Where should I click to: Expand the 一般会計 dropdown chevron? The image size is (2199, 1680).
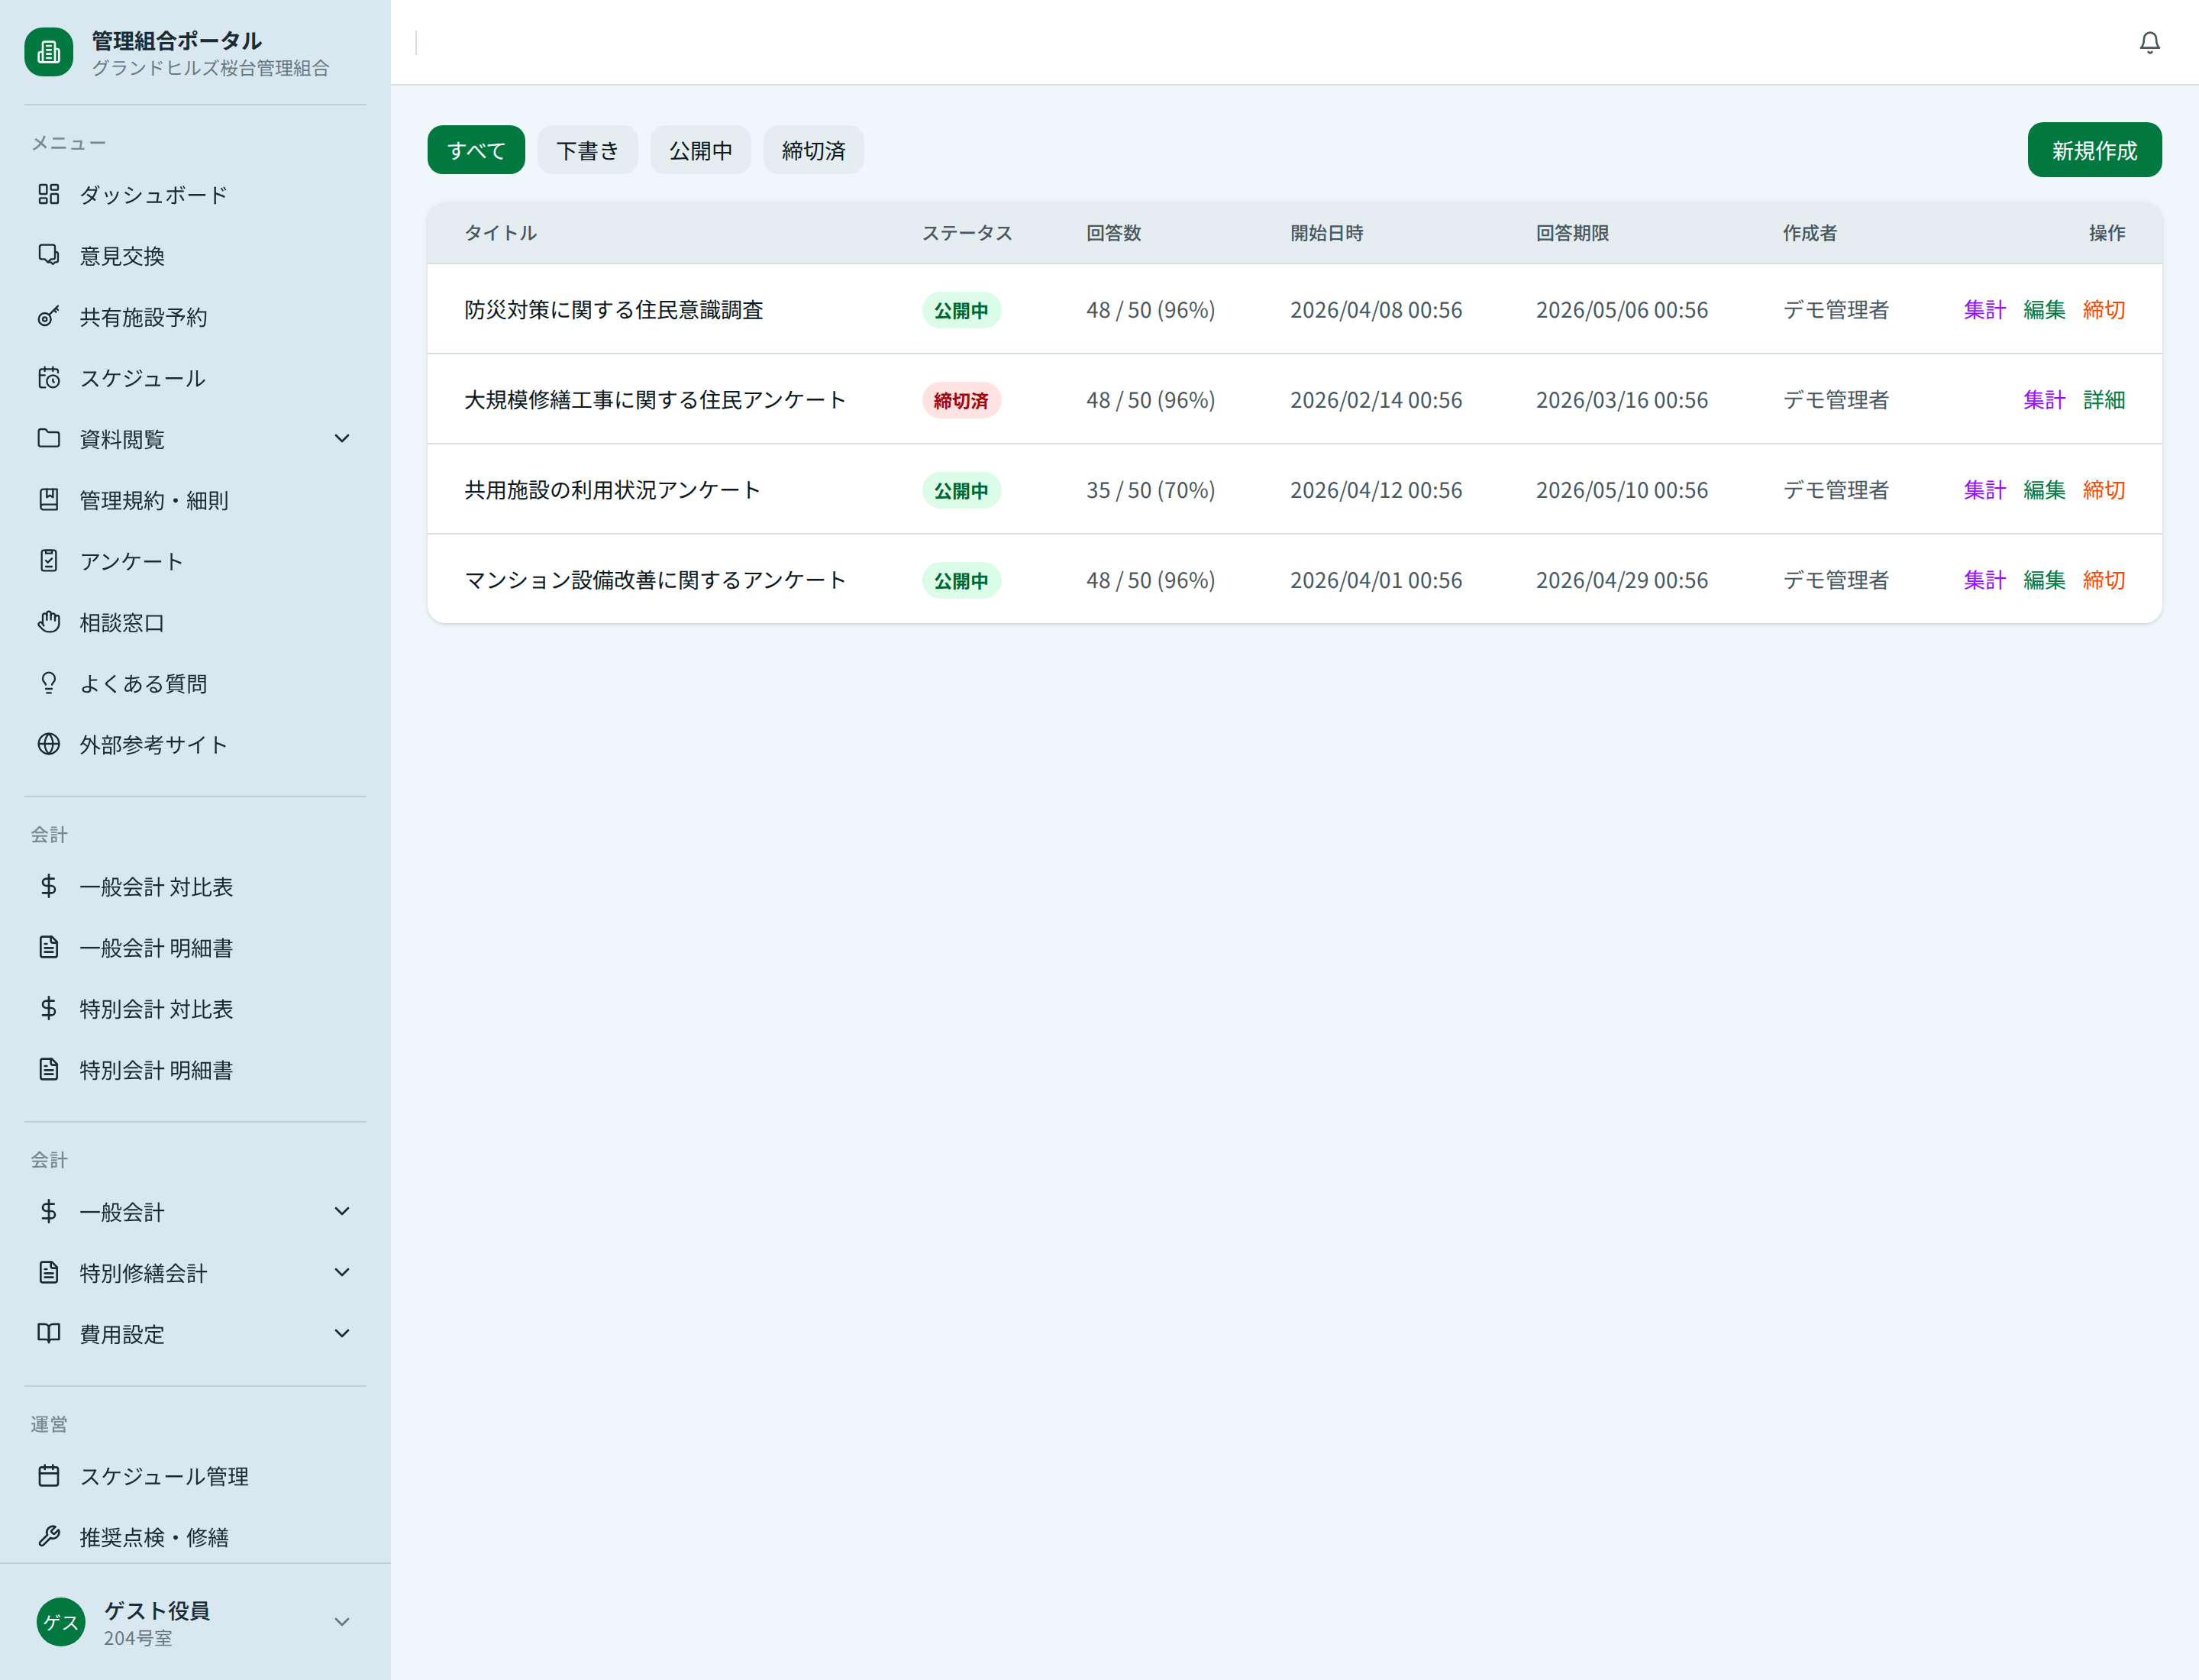pyautogui.click(x=342, y=1212)
